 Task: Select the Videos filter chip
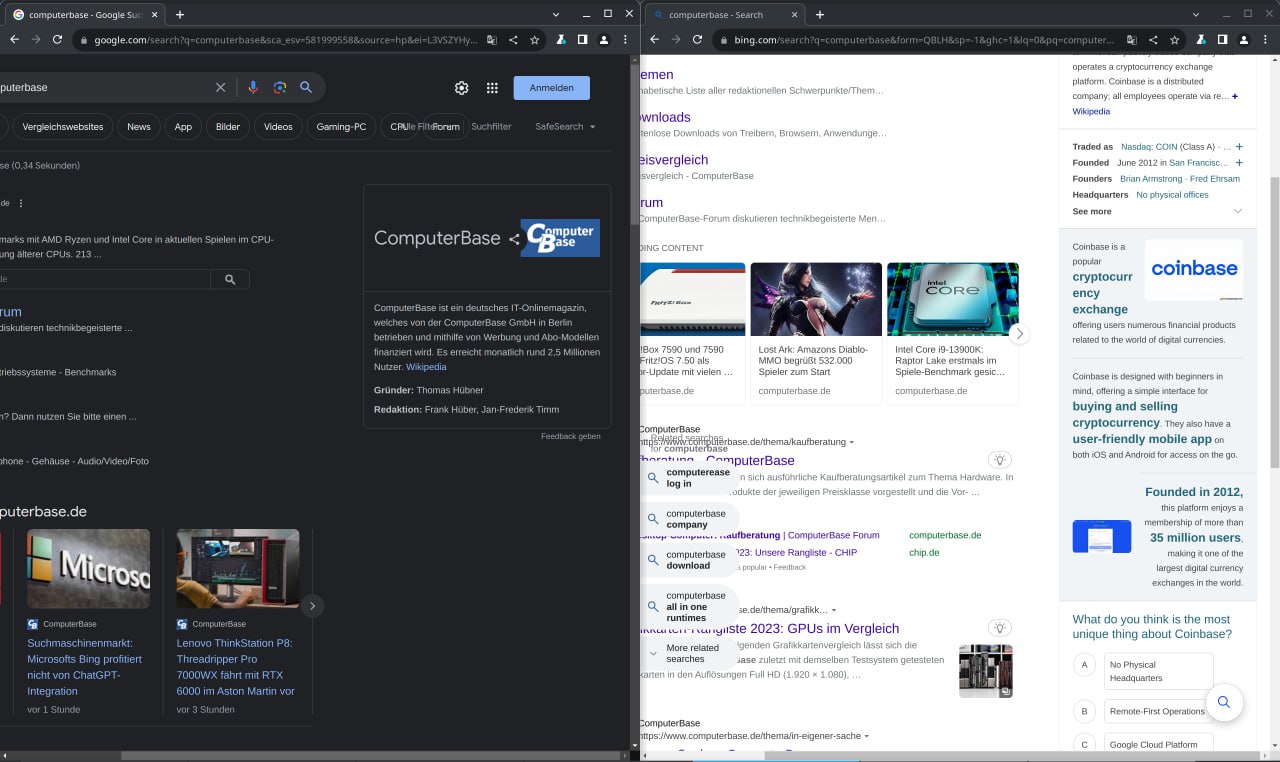pos(278,127)
